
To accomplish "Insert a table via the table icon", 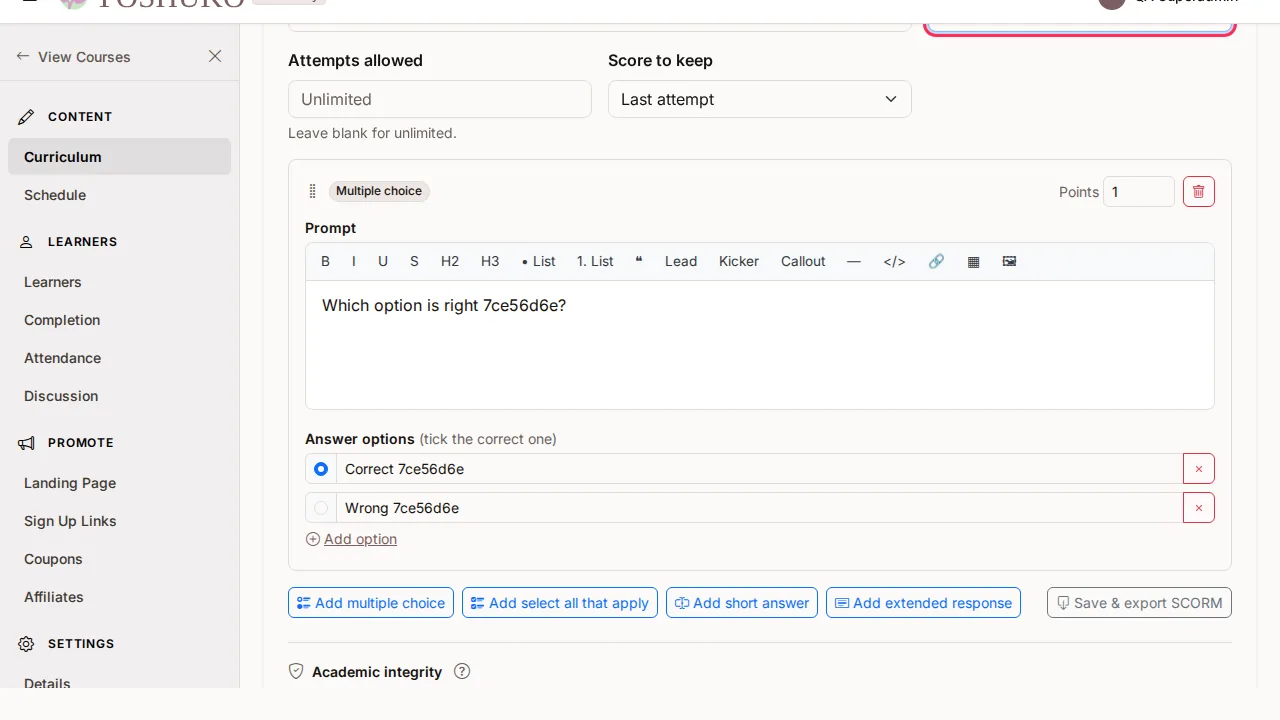I will [973, 261].
